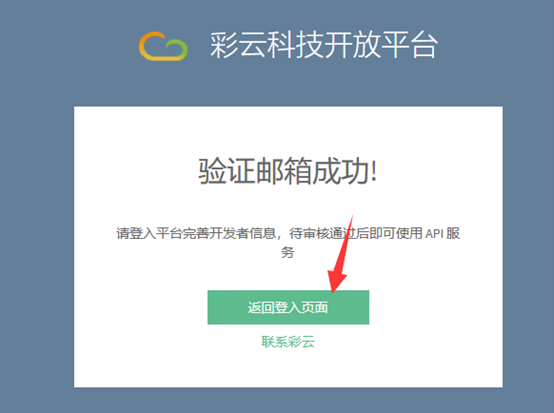
Task: Click the 验证邮箱成功! heading
Action: point(288,171)
